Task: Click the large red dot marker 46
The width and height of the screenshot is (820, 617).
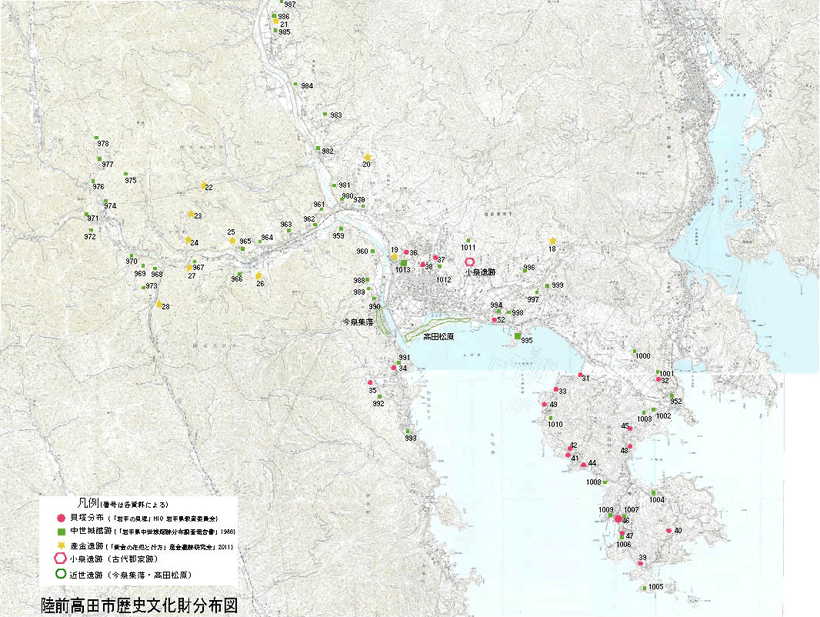Action: point(618,519)
